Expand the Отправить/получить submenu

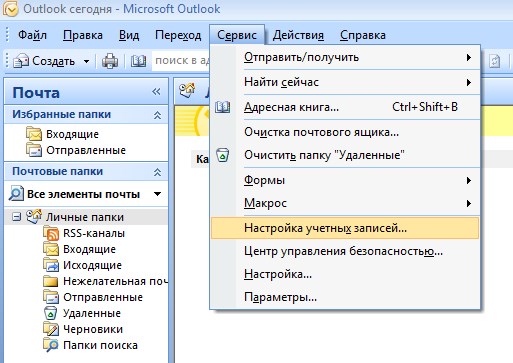pos(469,57)
